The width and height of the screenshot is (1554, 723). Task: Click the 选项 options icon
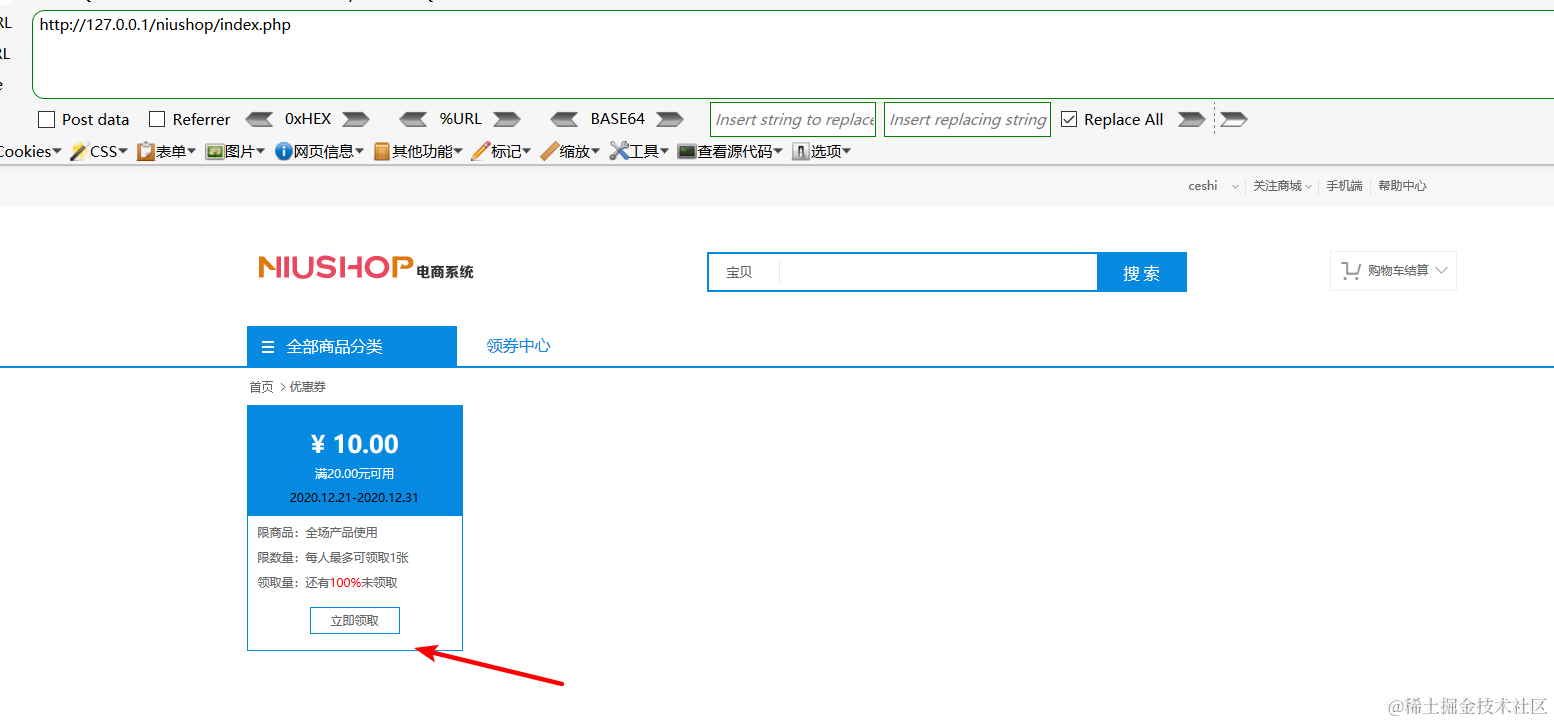tap(800, 151)
